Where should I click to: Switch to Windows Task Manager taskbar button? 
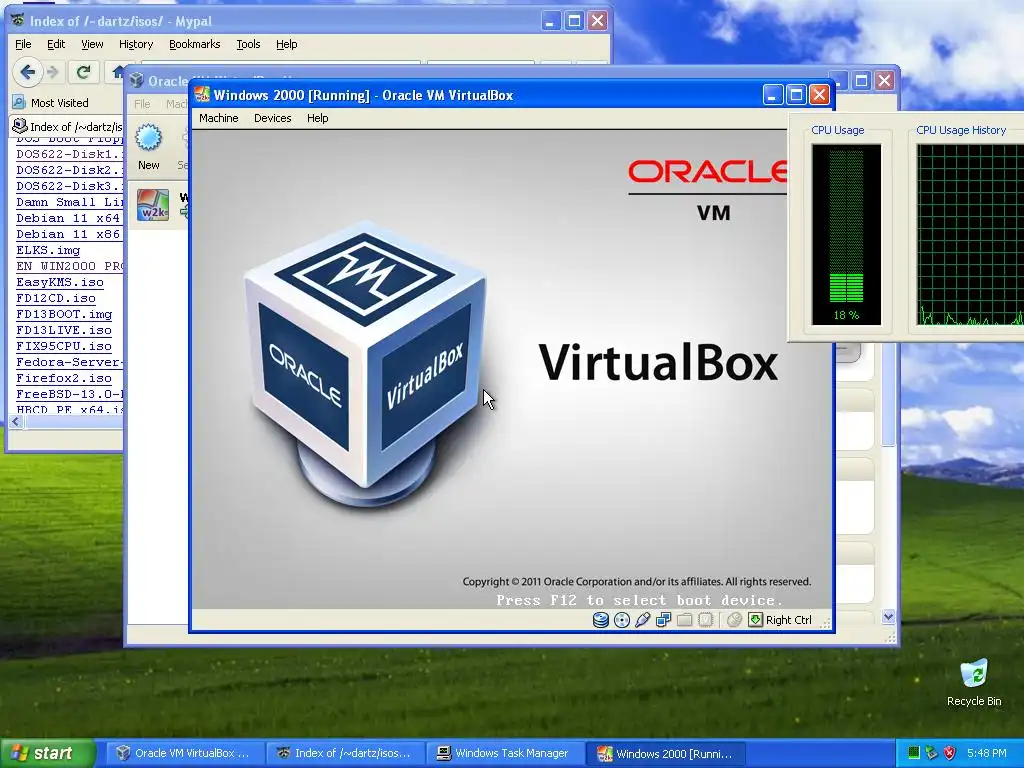(504, 753)
